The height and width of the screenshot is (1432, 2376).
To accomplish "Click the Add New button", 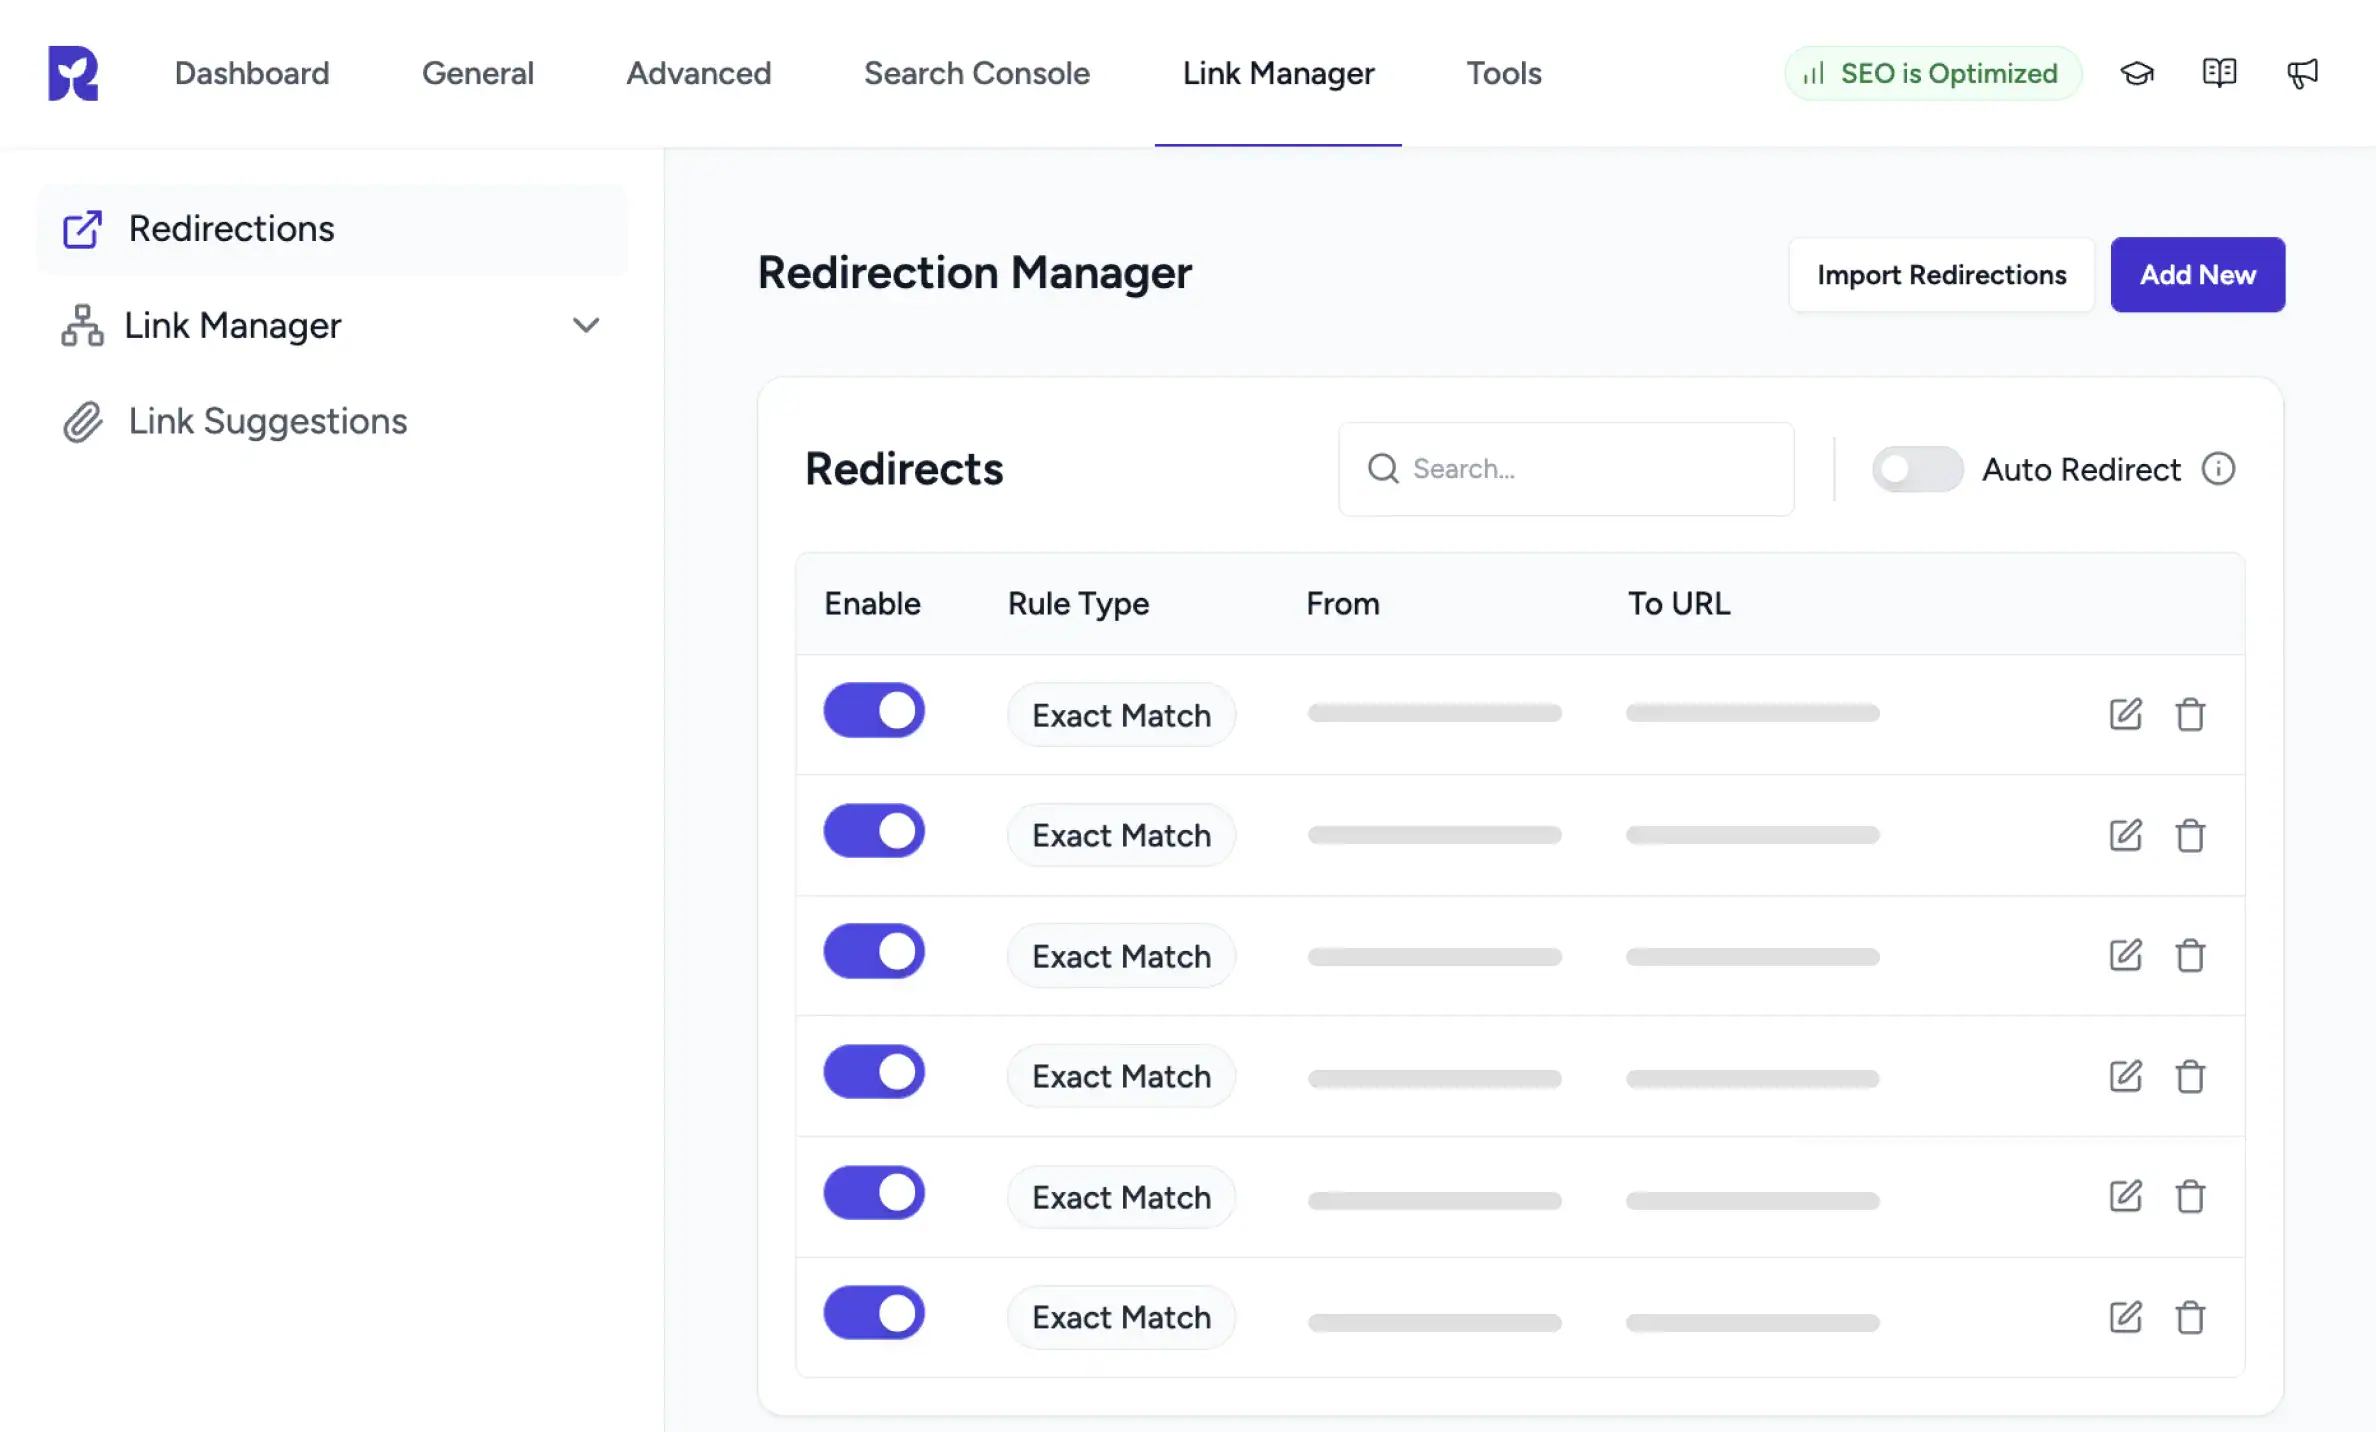I will point(2197,275).
